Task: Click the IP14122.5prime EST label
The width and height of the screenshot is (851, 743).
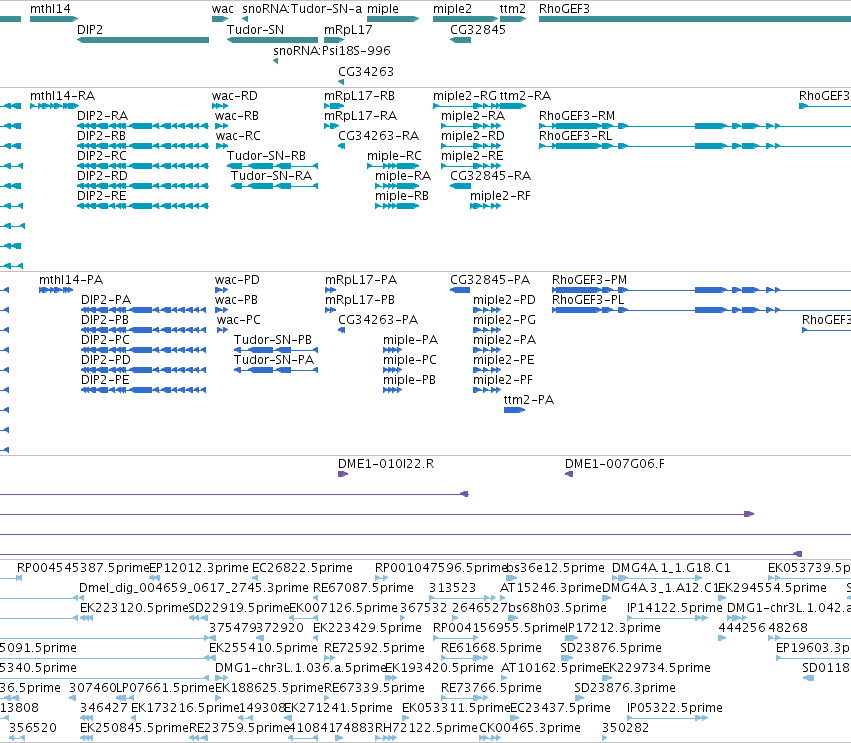Action: coord(675,608)
